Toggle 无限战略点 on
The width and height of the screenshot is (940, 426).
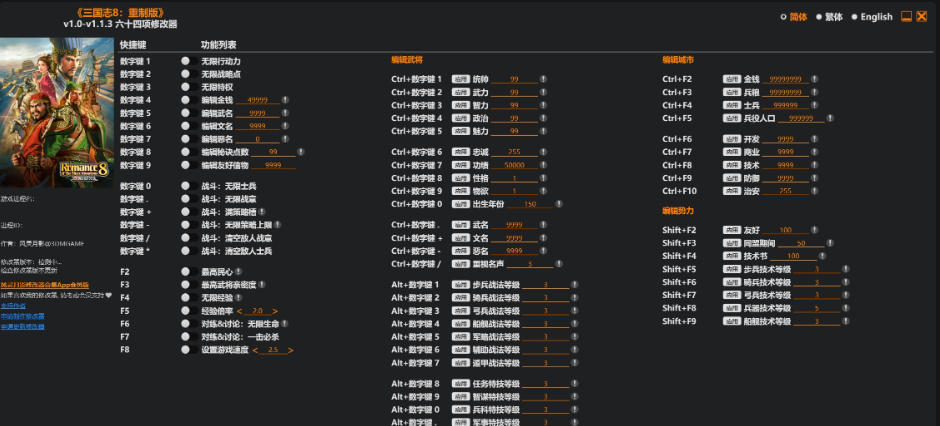click(189, 74)
